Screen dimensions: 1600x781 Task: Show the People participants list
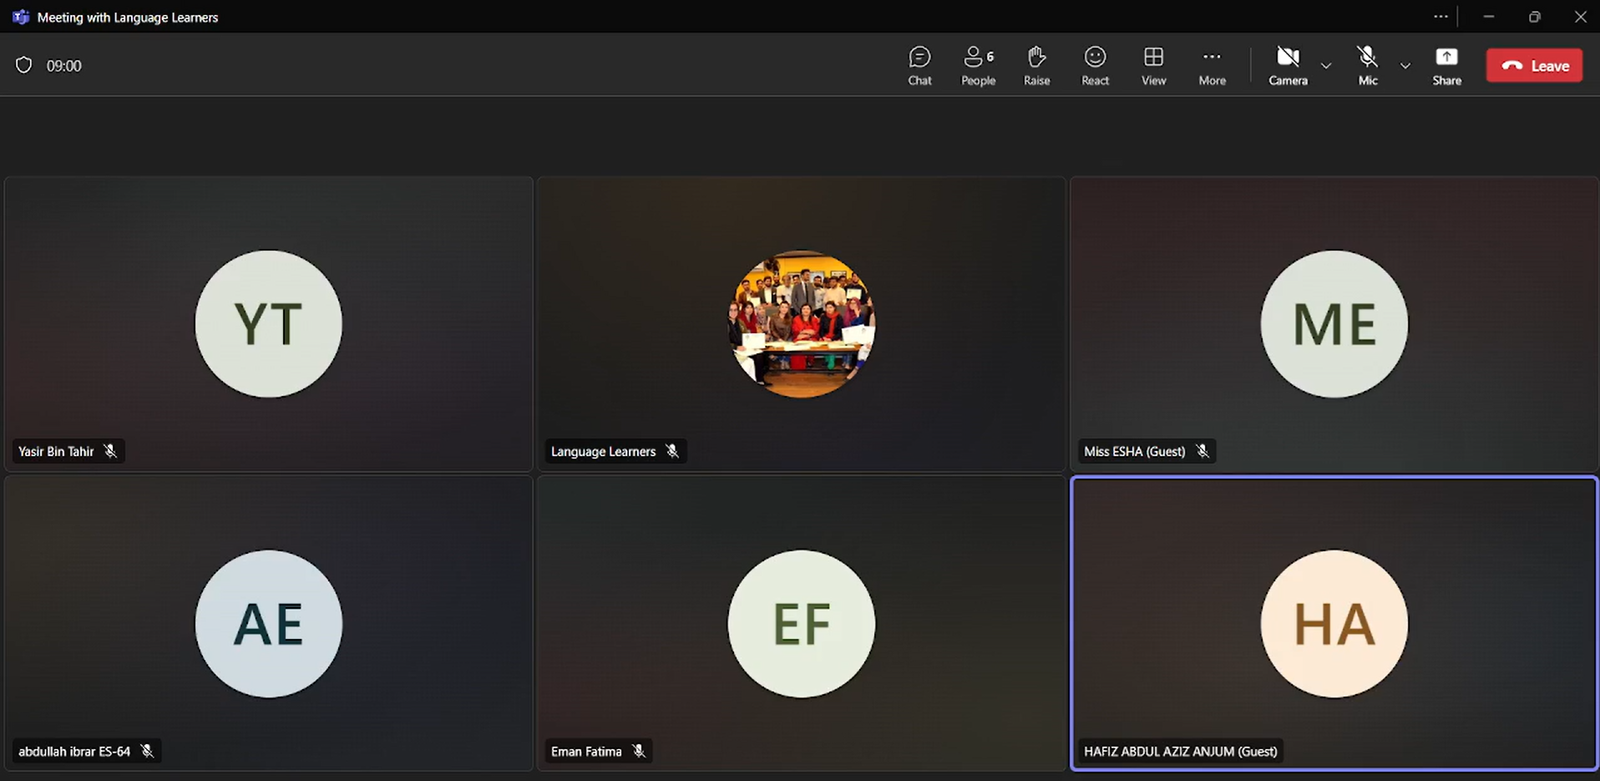[x=977, y=66]
